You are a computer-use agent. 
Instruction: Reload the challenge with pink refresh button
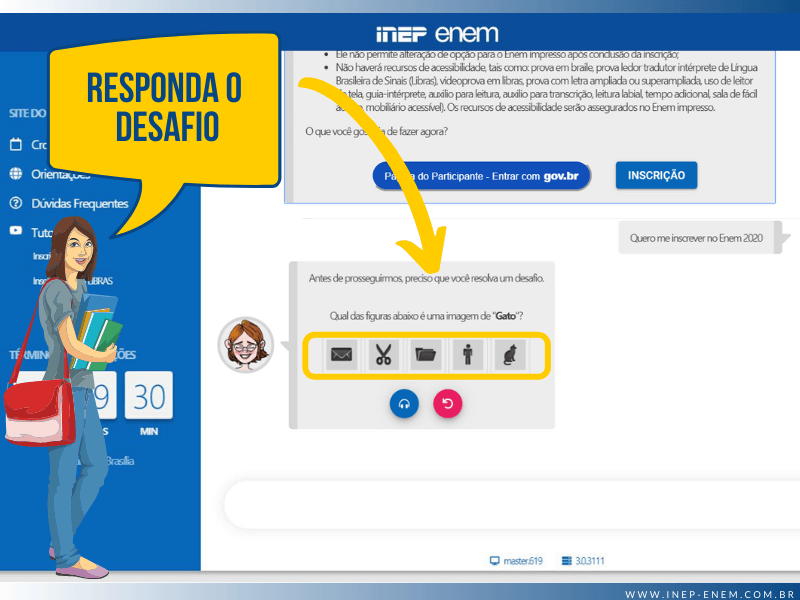pyautogui.click(x=447, y=404)
